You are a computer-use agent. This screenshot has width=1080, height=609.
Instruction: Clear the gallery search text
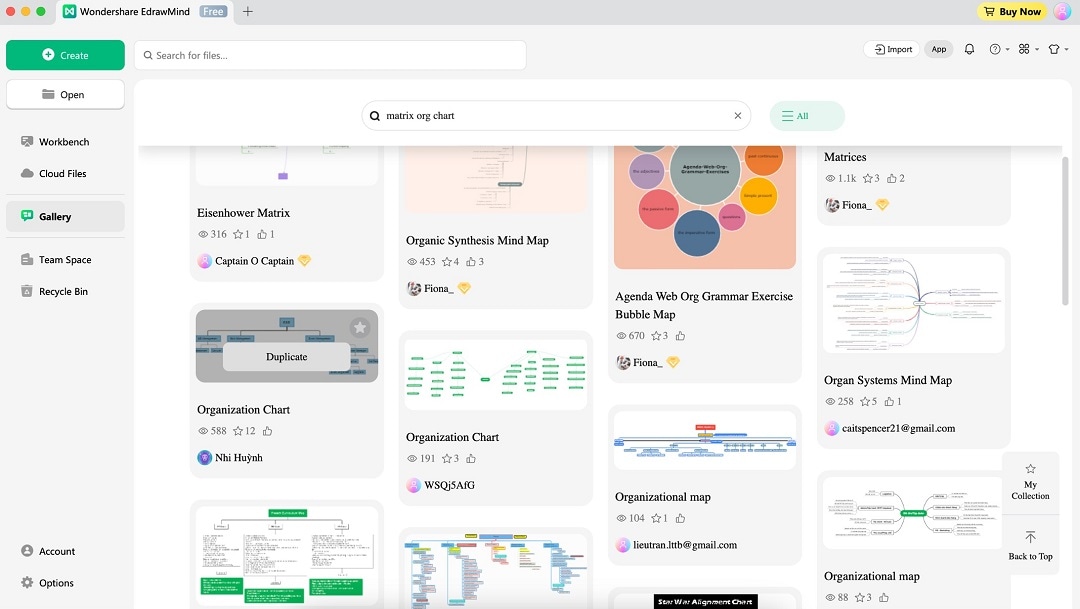point(738,116)
